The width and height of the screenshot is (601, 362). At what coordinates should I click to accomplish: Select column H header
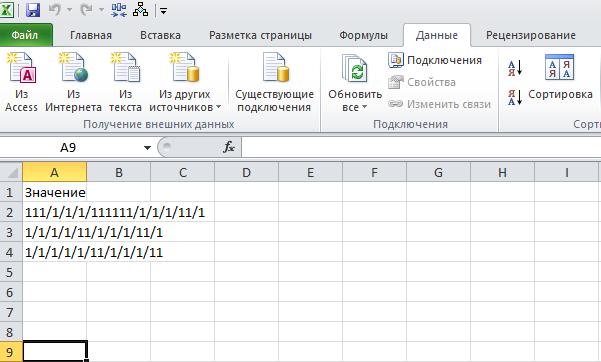pos(502,172)
